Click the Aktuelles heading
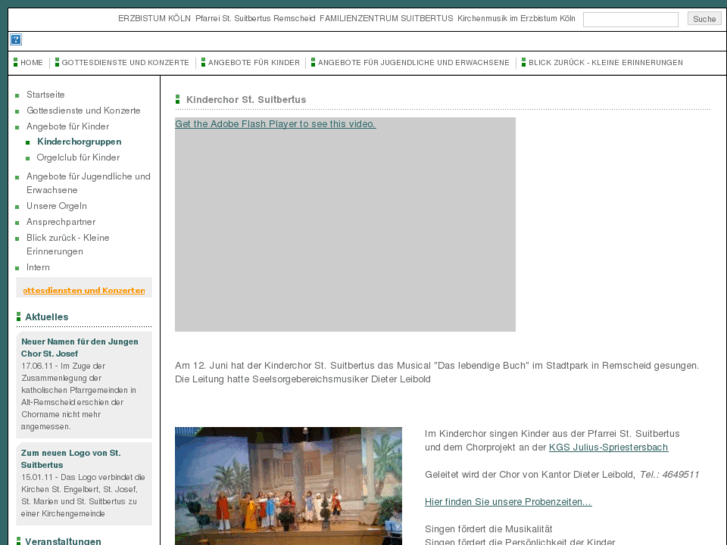The image size is (727, 545). tap(46, 317)
